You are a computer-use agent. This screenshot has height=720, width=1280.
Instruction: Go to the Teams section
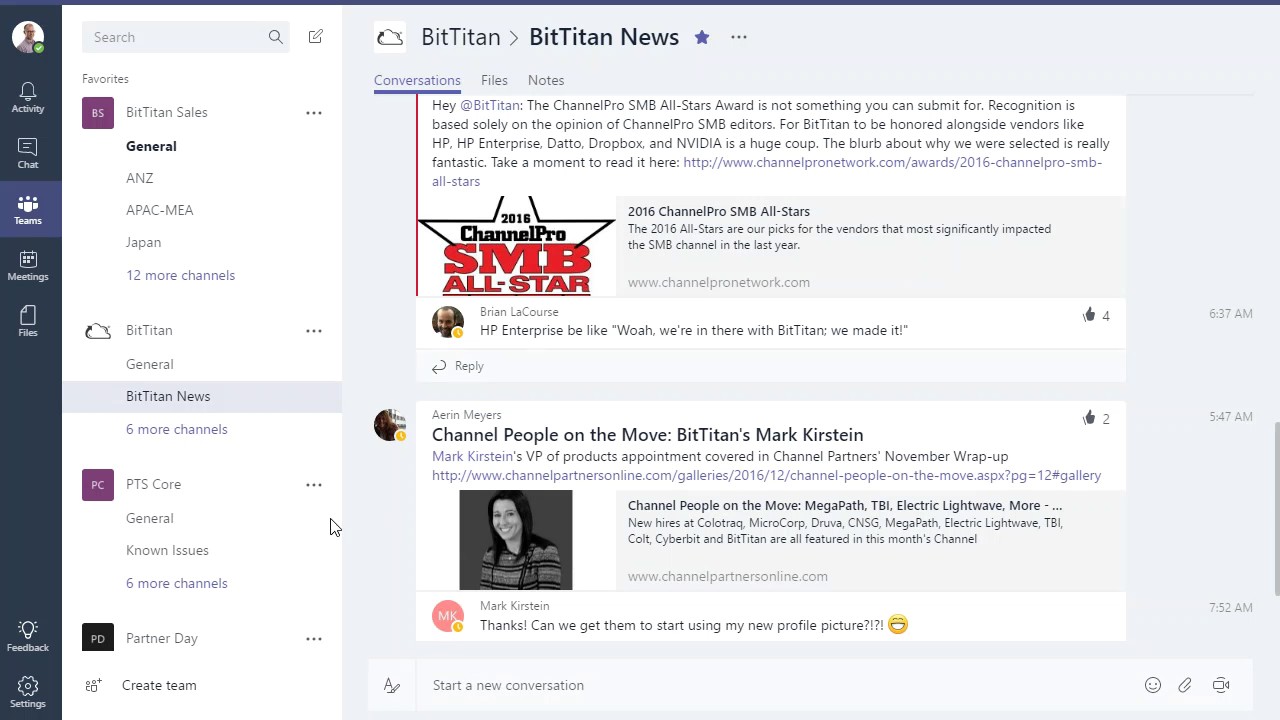28,209
